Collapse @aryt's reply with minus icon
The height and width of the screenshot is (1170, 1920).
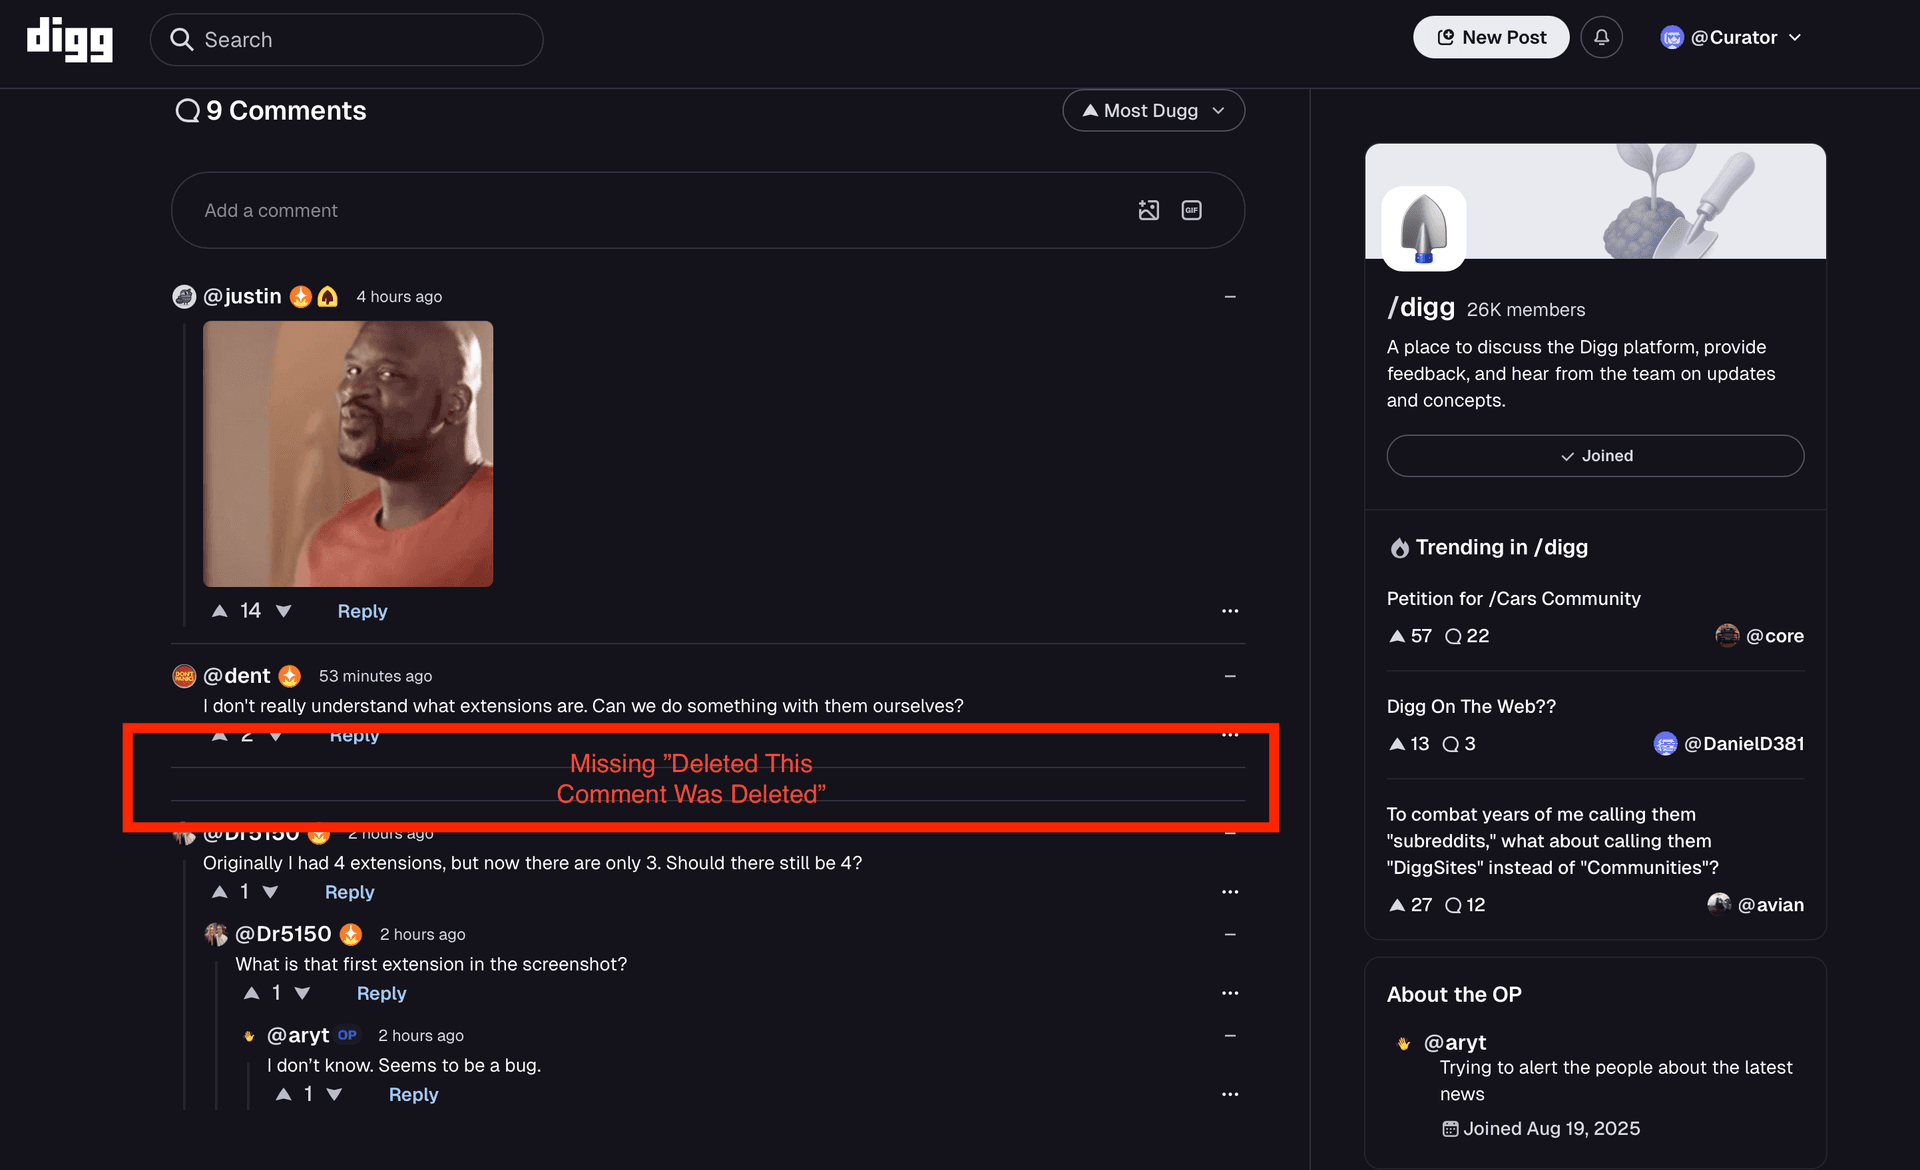[x=1230, y=1035]
